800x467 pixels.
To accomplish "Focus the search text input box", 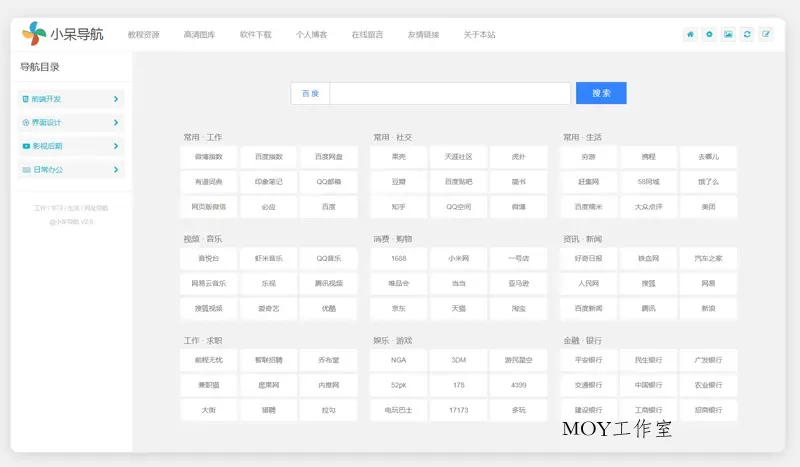I will point(450,93).
